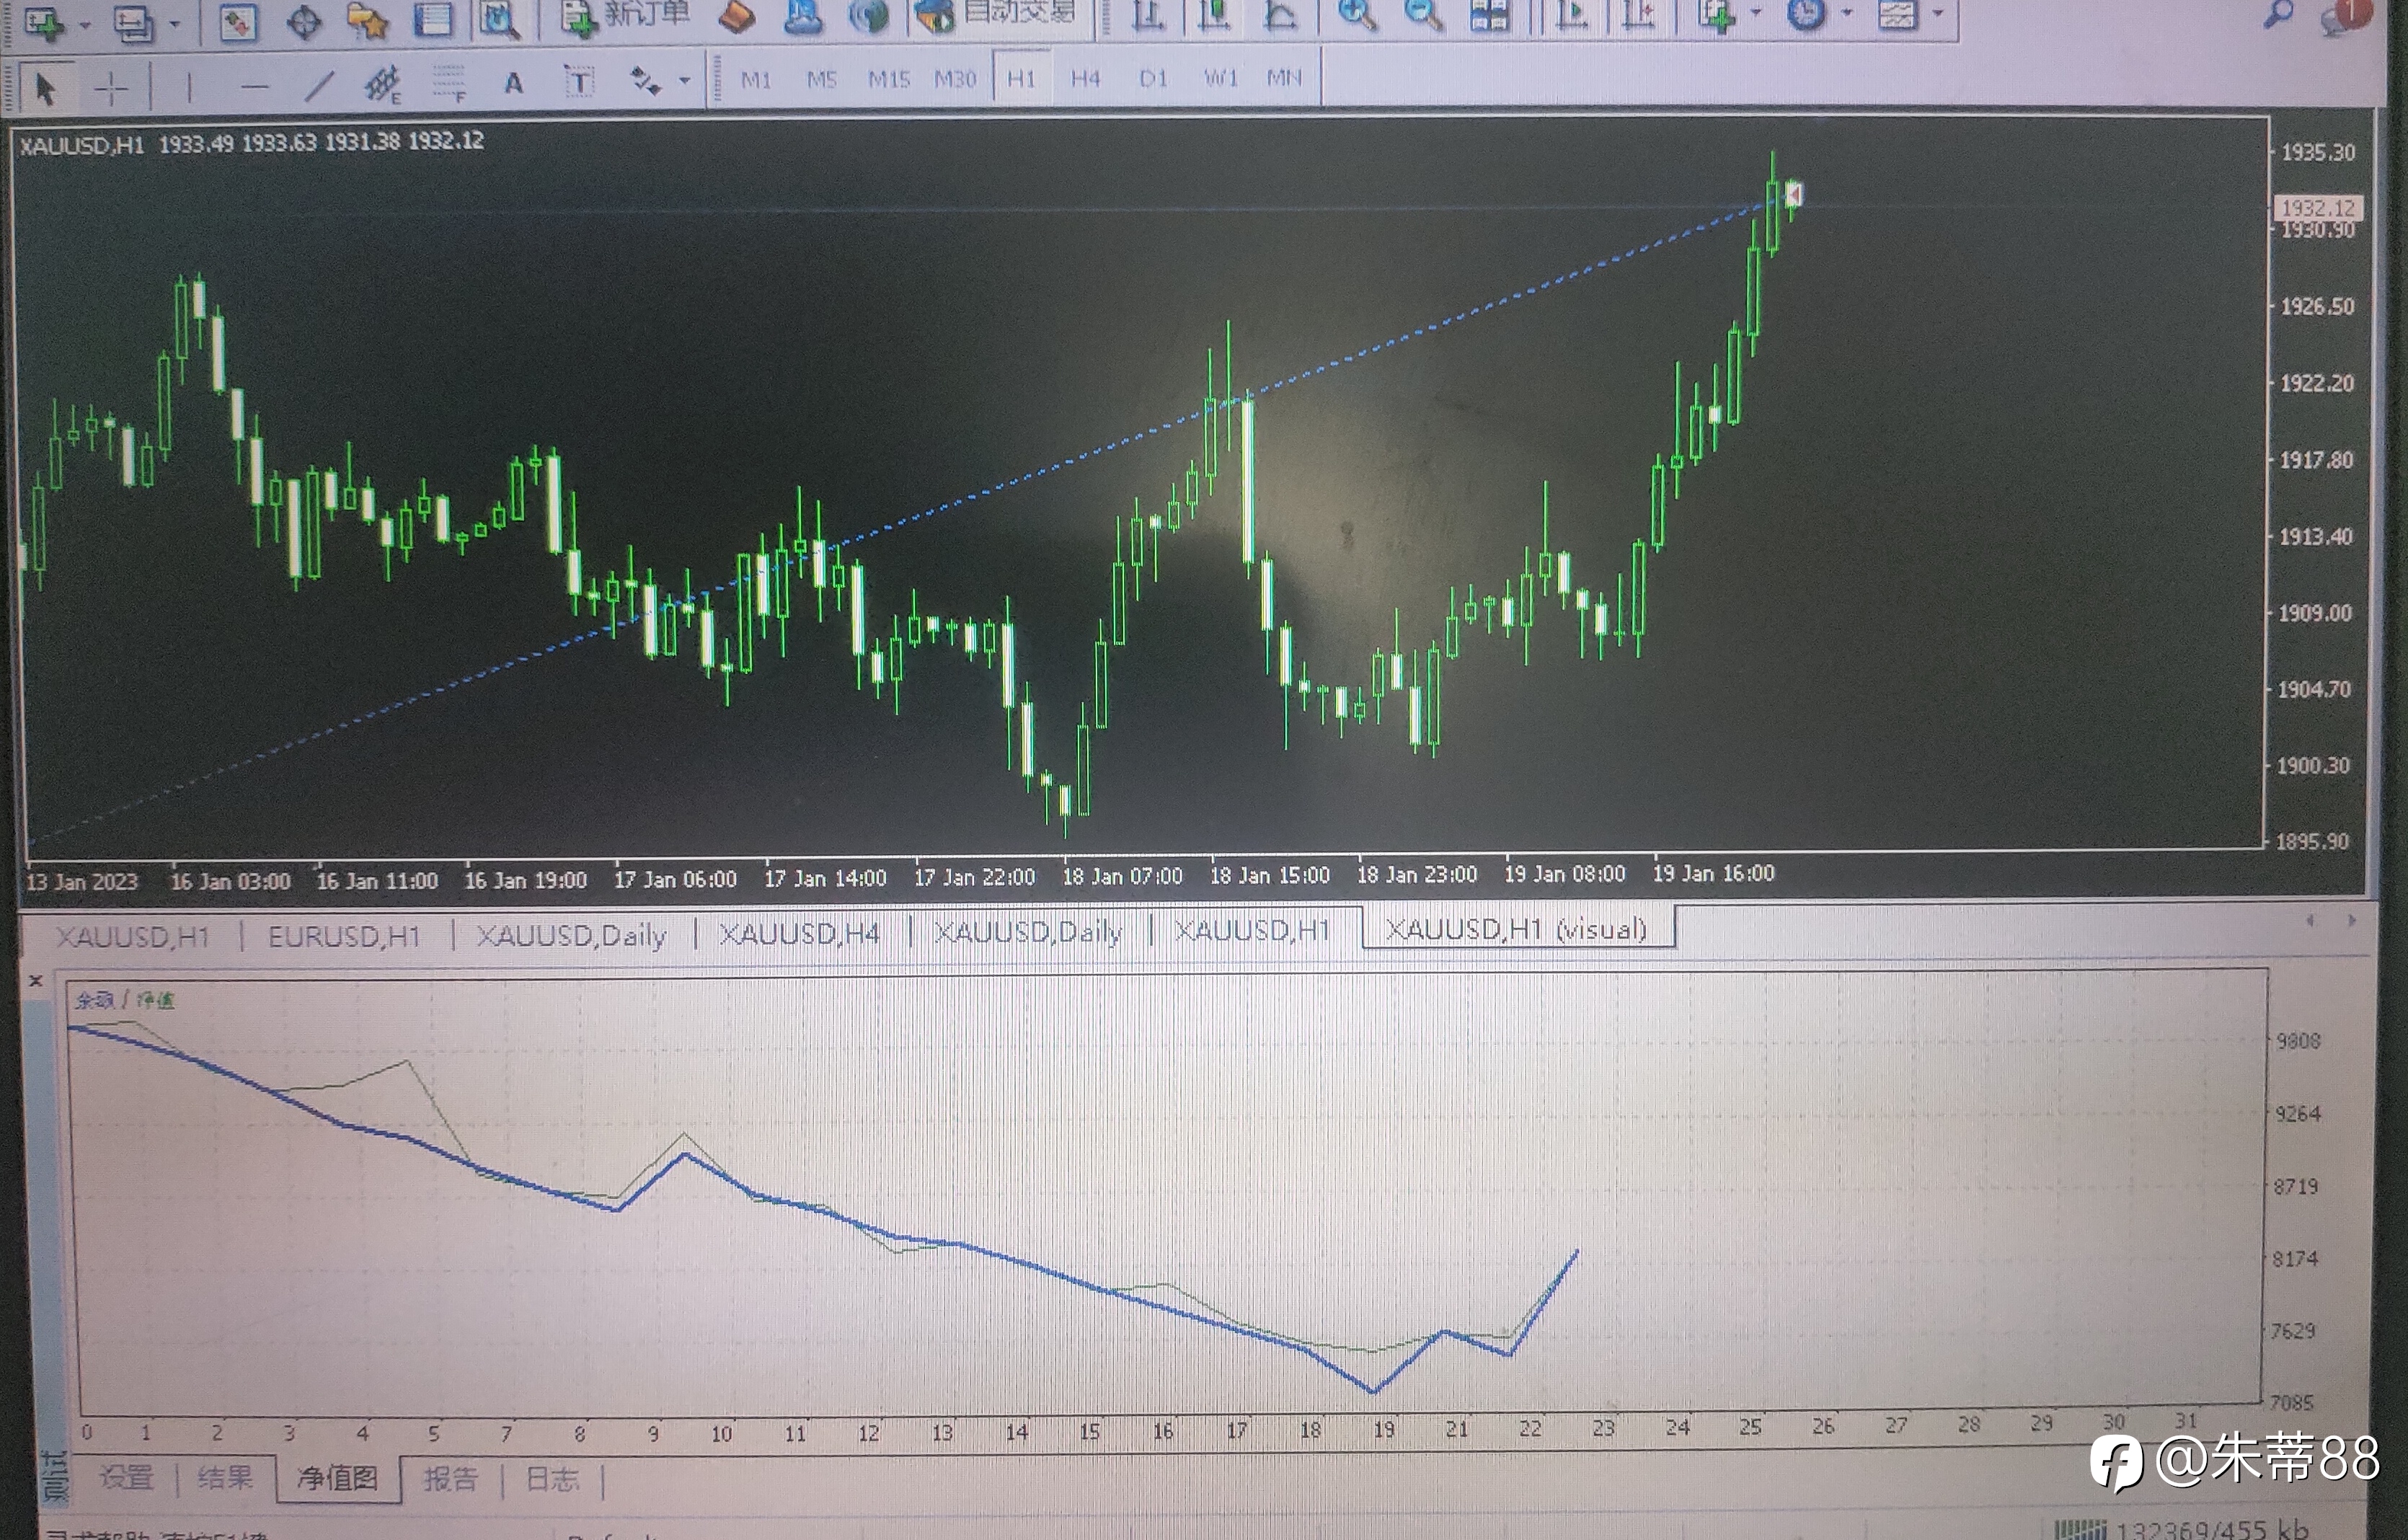Open MetaEditor via the book icon
2408x1540 pixels.
[x=737, y=16]
